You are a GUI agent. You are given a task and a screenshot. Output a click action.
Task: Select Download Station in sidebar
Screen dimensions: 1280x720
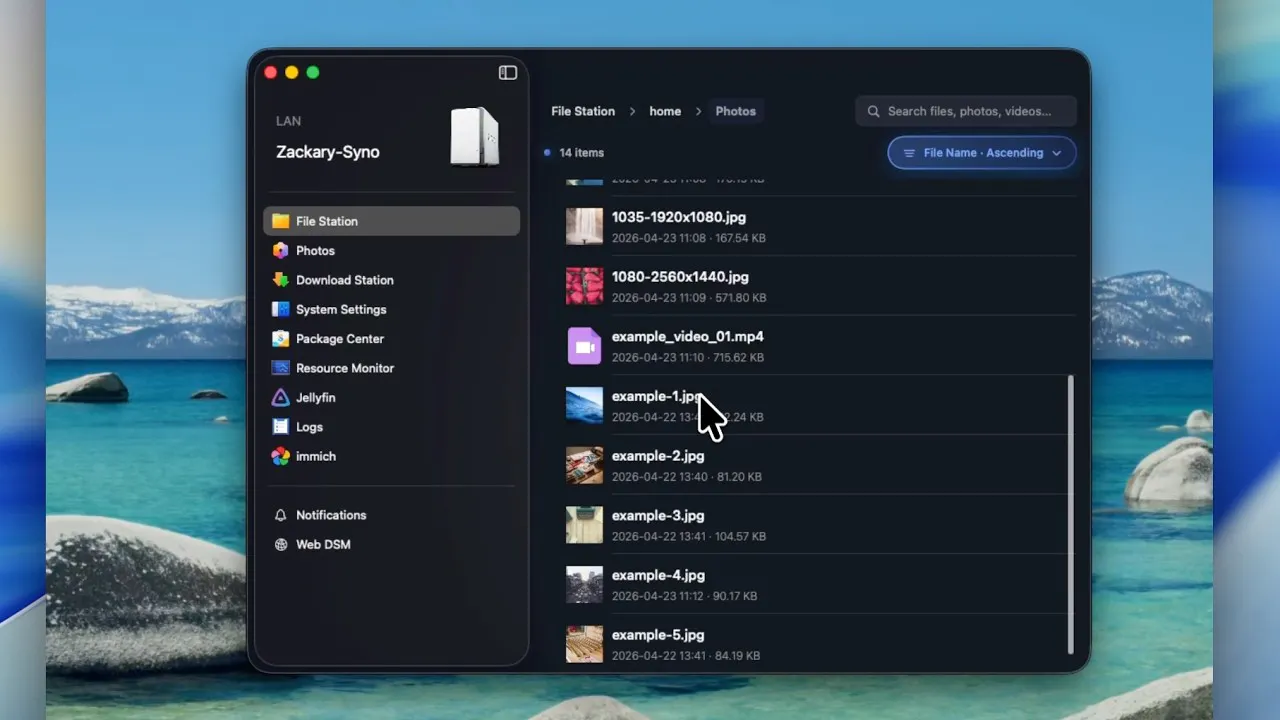point(391,280)
